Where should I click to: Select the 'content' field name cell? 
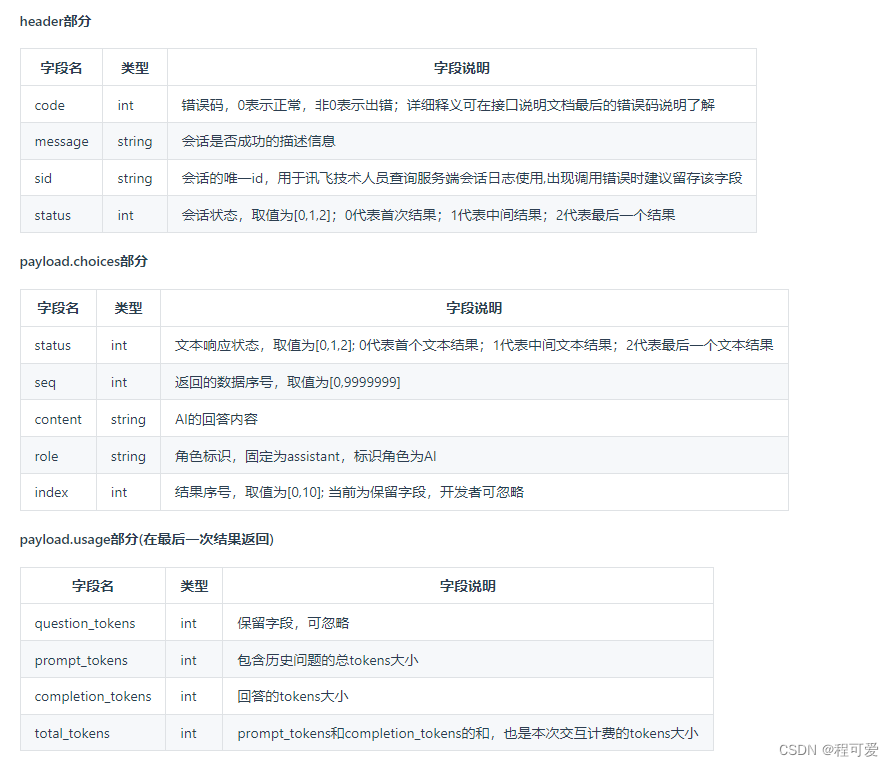pyautogui.click(x=59, y=419)
